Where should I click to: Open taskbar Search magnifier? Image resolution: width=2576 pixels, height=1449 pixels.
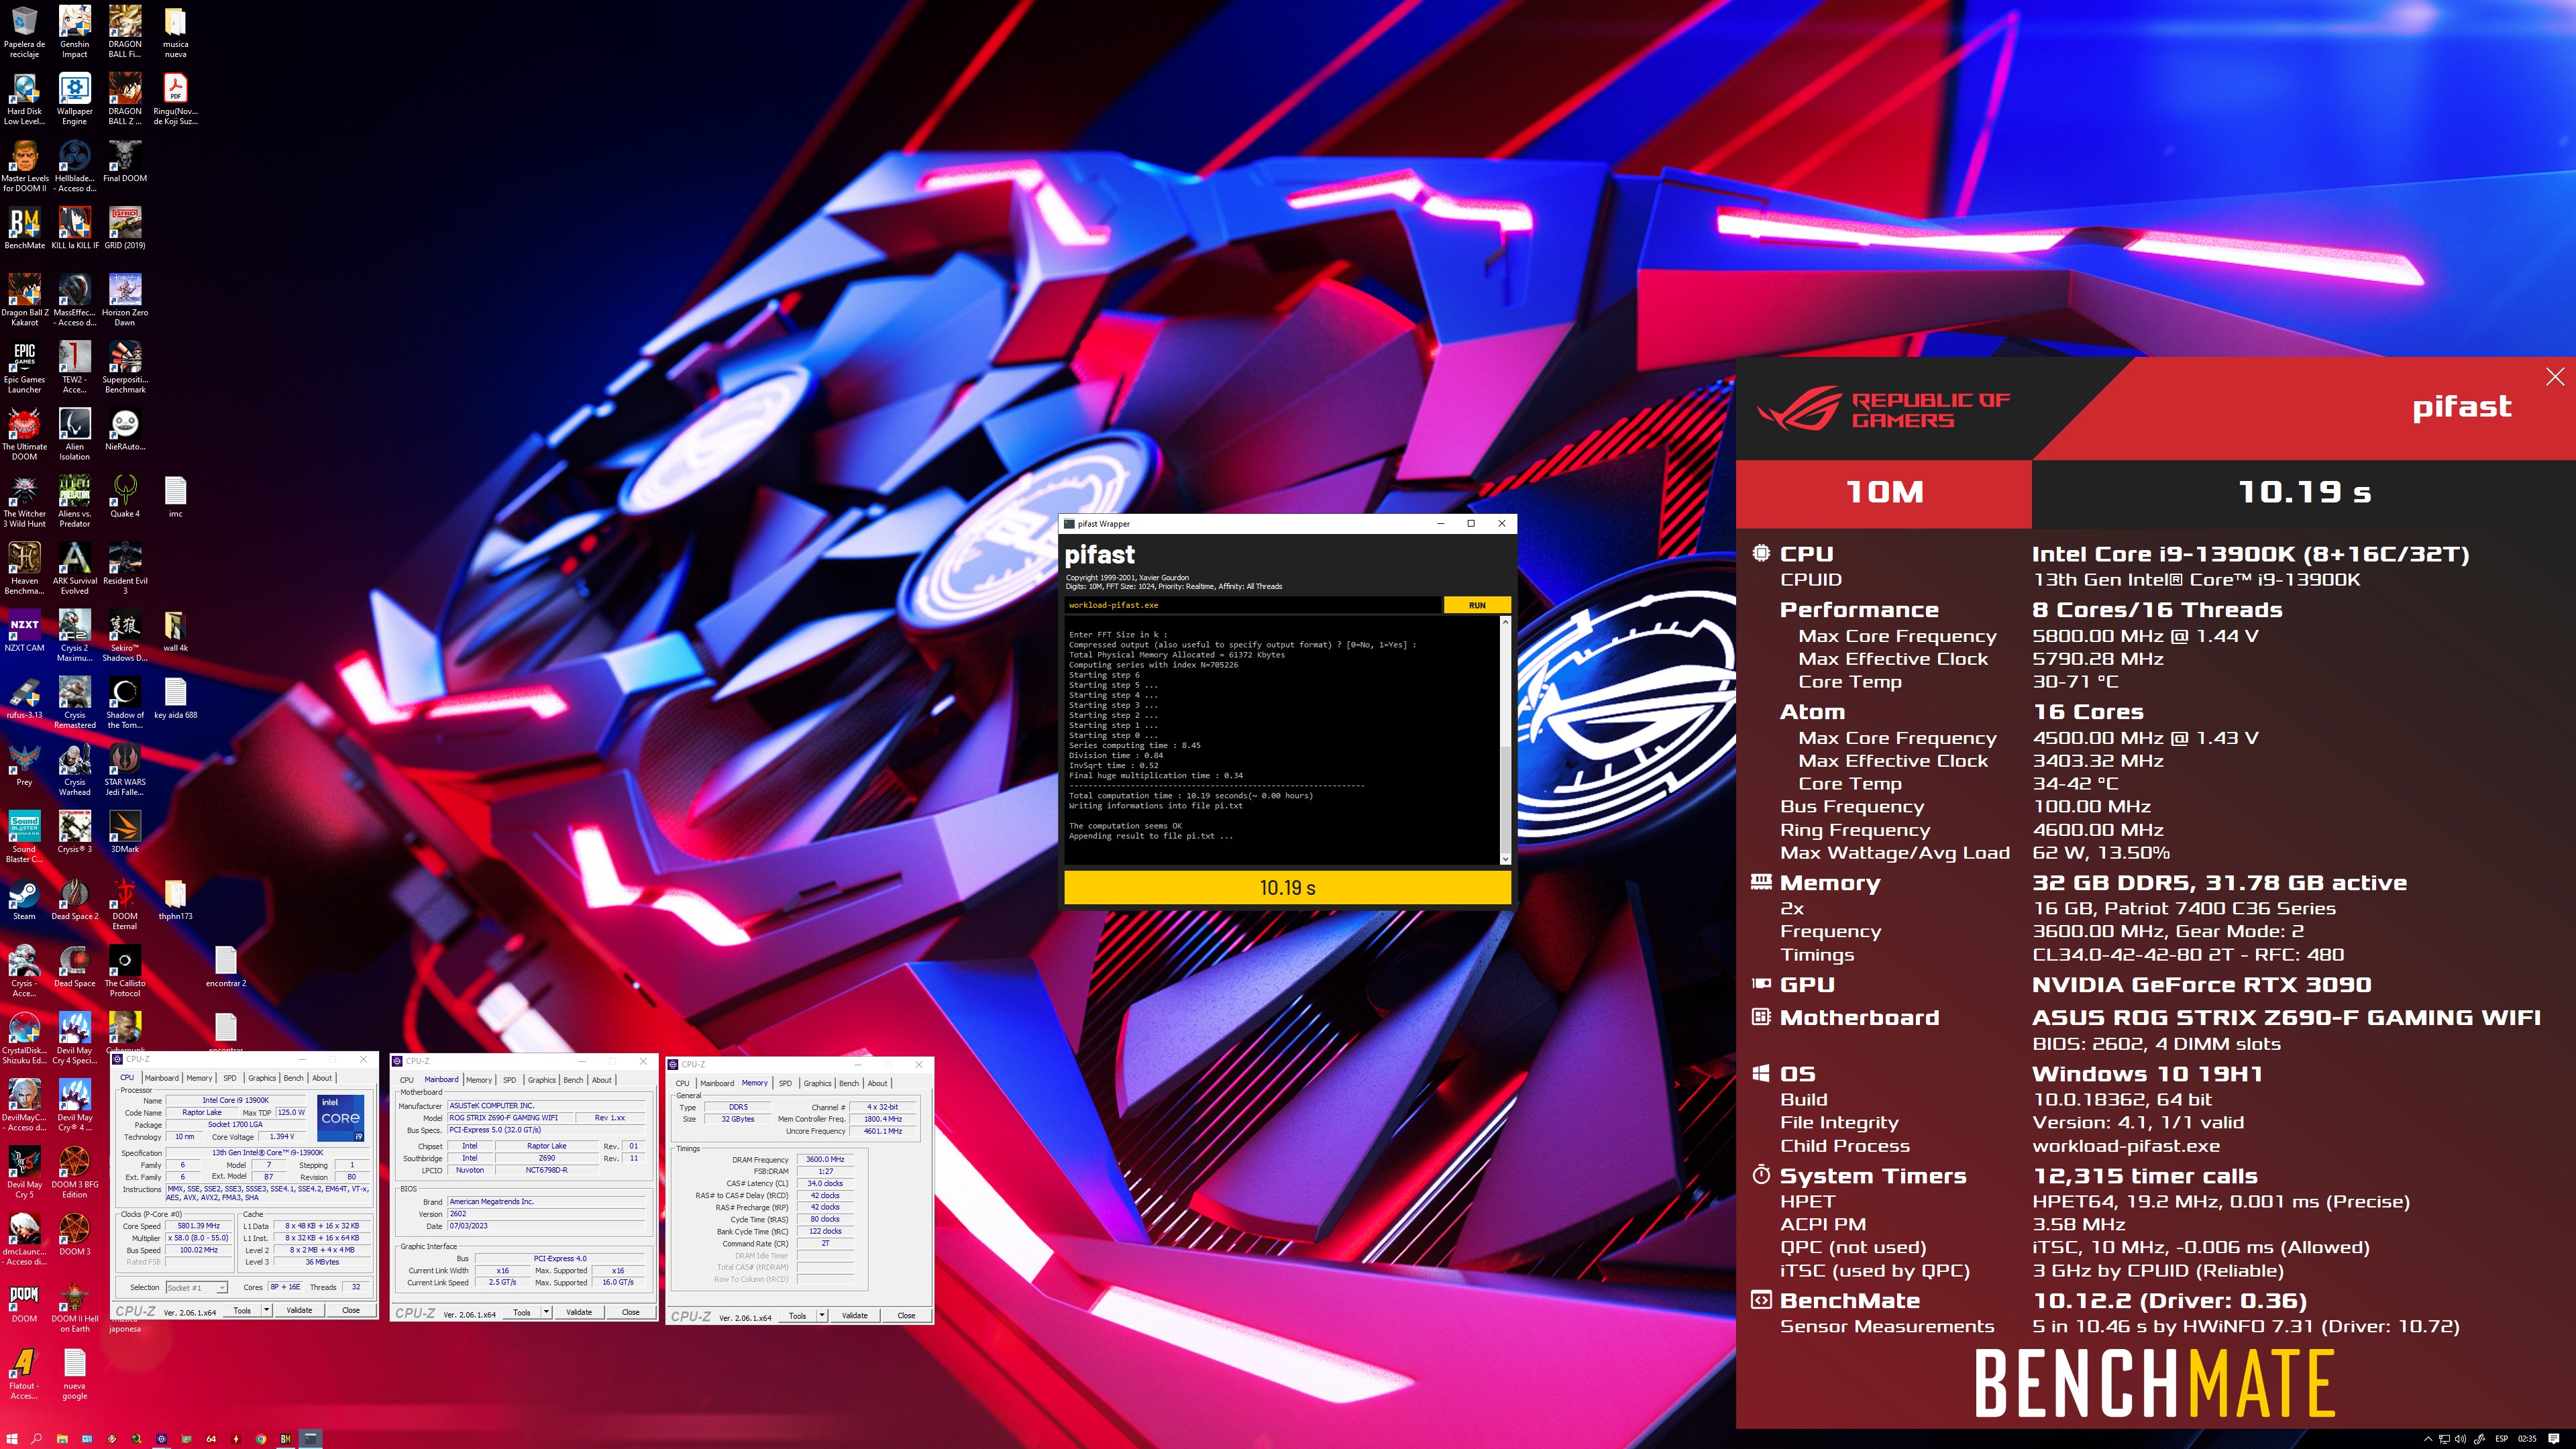(x=36, y=1439)
